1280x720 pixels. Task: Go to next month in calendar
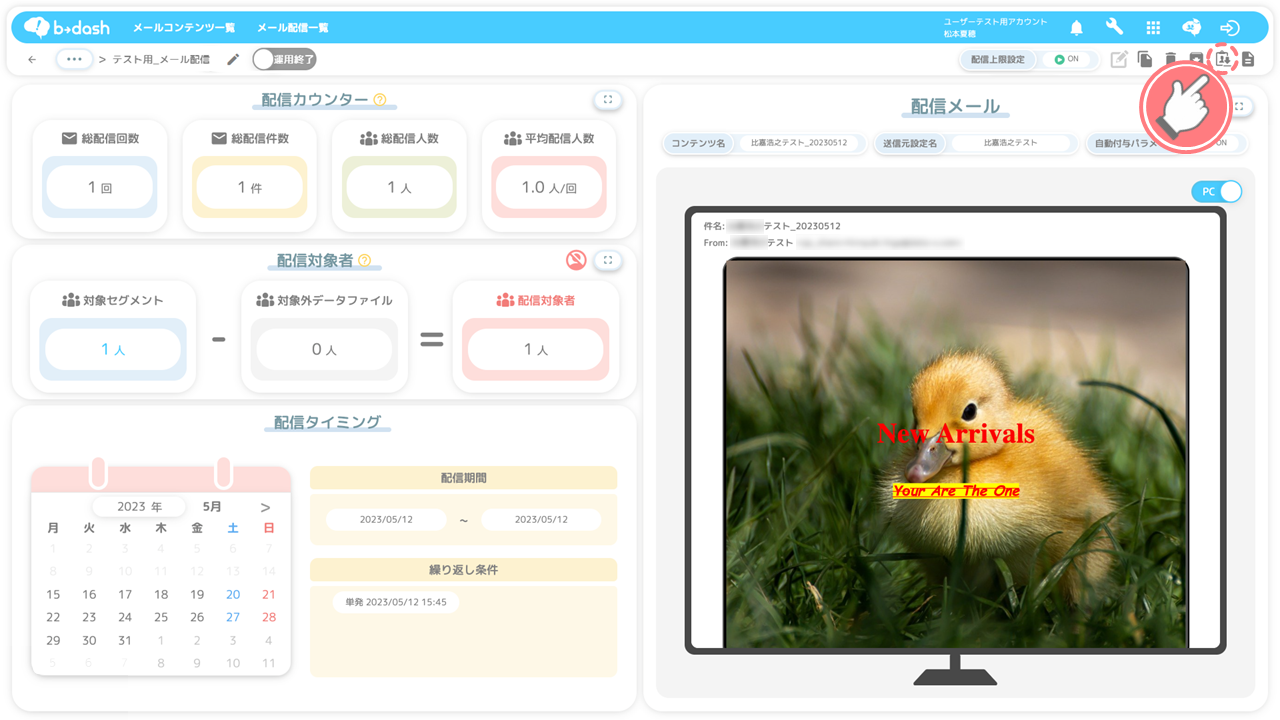coord(265,507)
